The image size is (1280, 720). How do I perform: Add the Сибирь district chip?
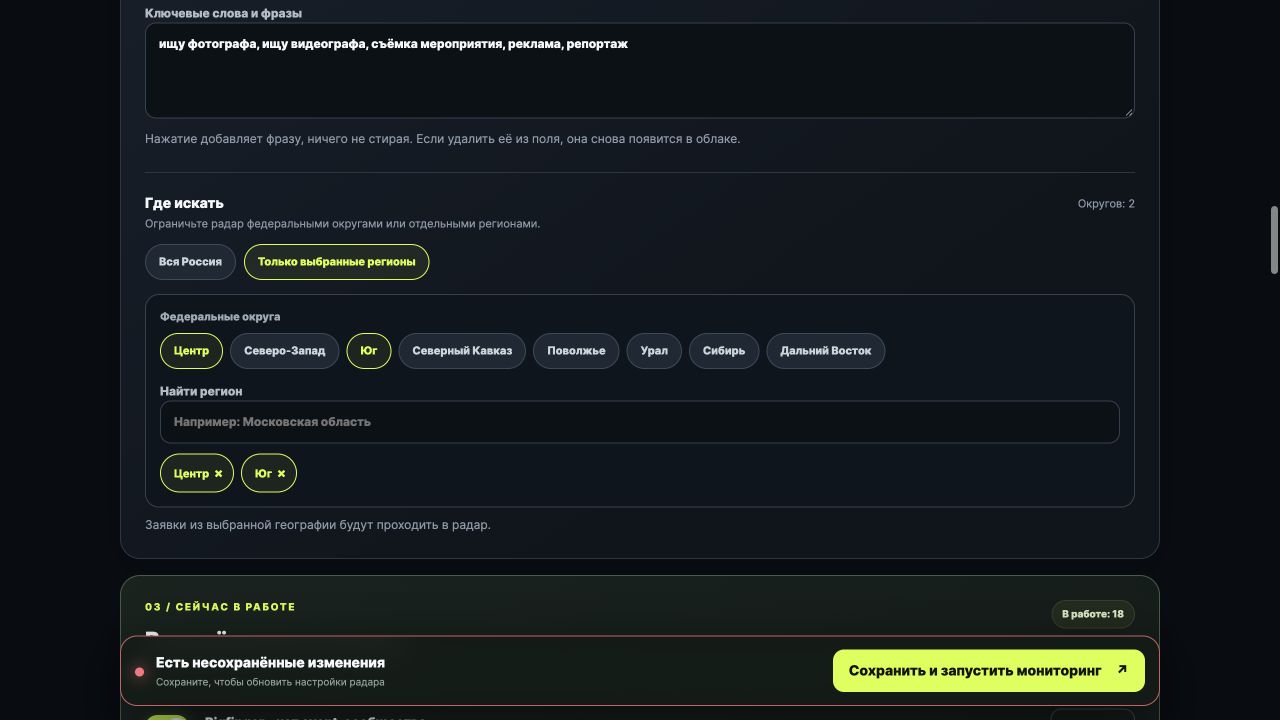(724, 351)
